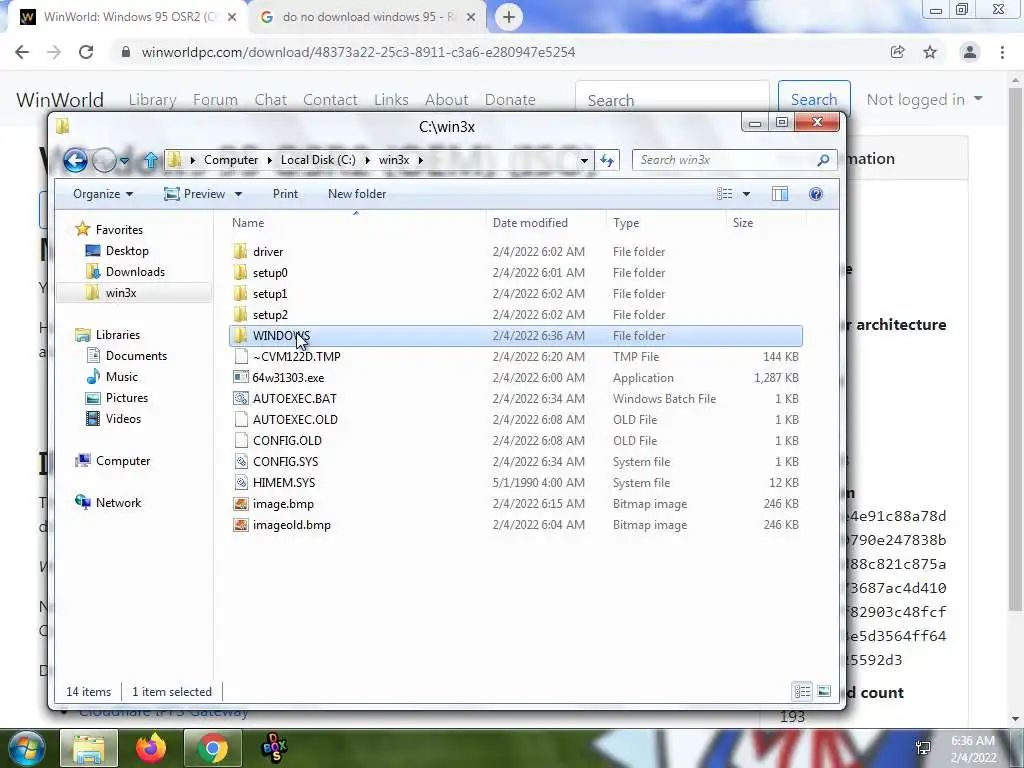Image resolution: width=1024 pixels, height=768 pixels.
Task: Launch Firefox from the taskbar
Action: tap(151, 748)
